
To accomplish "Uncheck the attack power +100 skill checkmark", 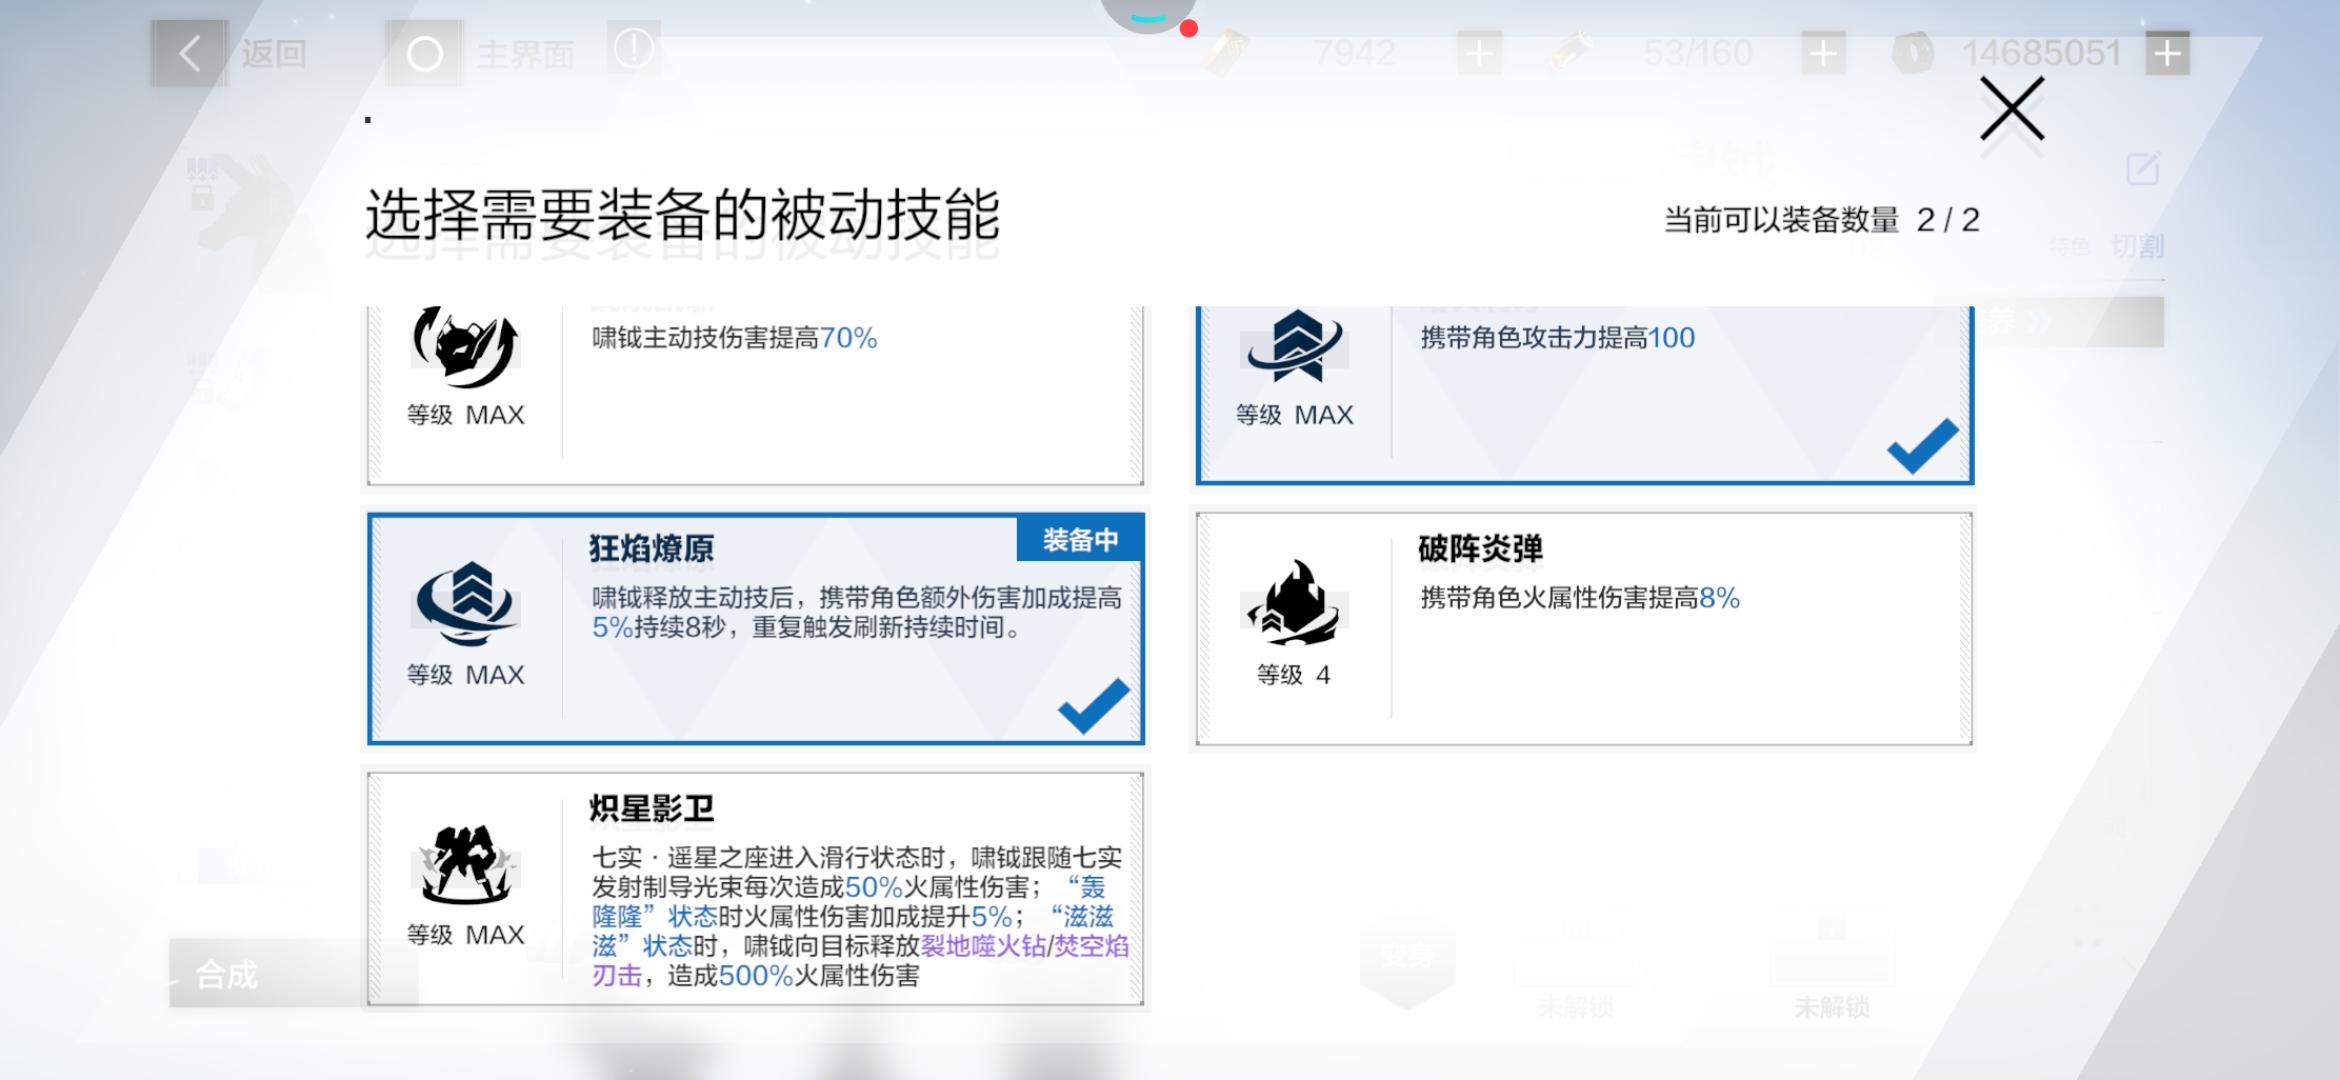I will tap(1922, 445).
